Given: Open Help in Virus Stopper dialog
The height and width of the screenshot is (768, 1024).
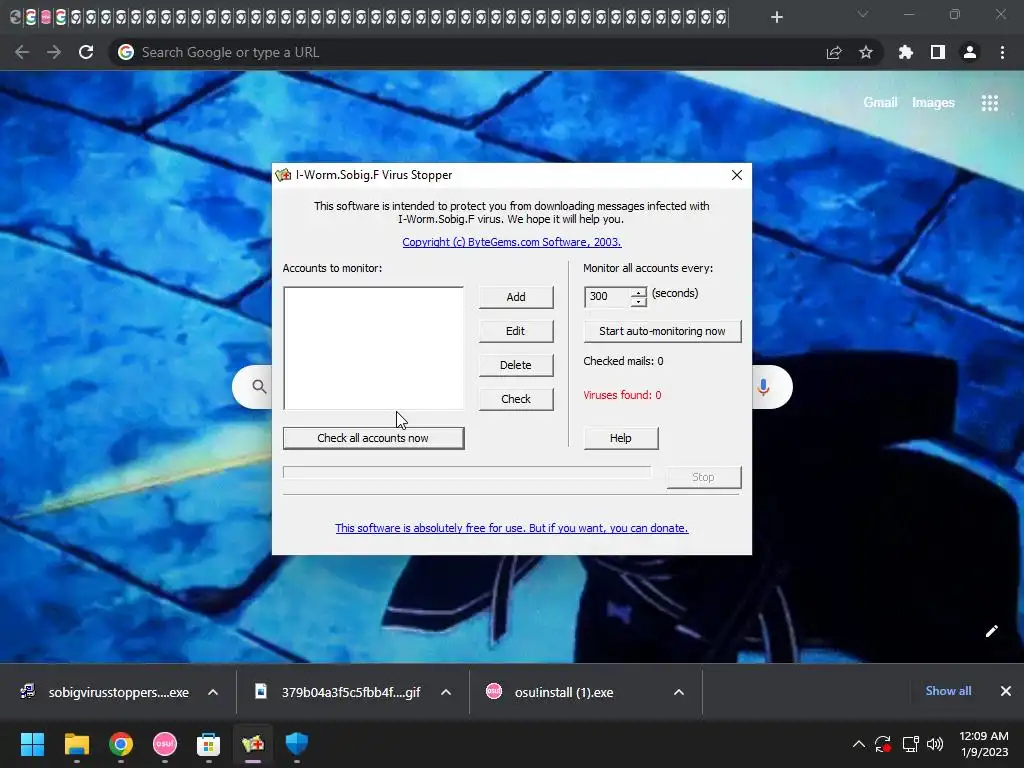Looking at the screenshot, I should pyautogui.click(x=620, y=438).
